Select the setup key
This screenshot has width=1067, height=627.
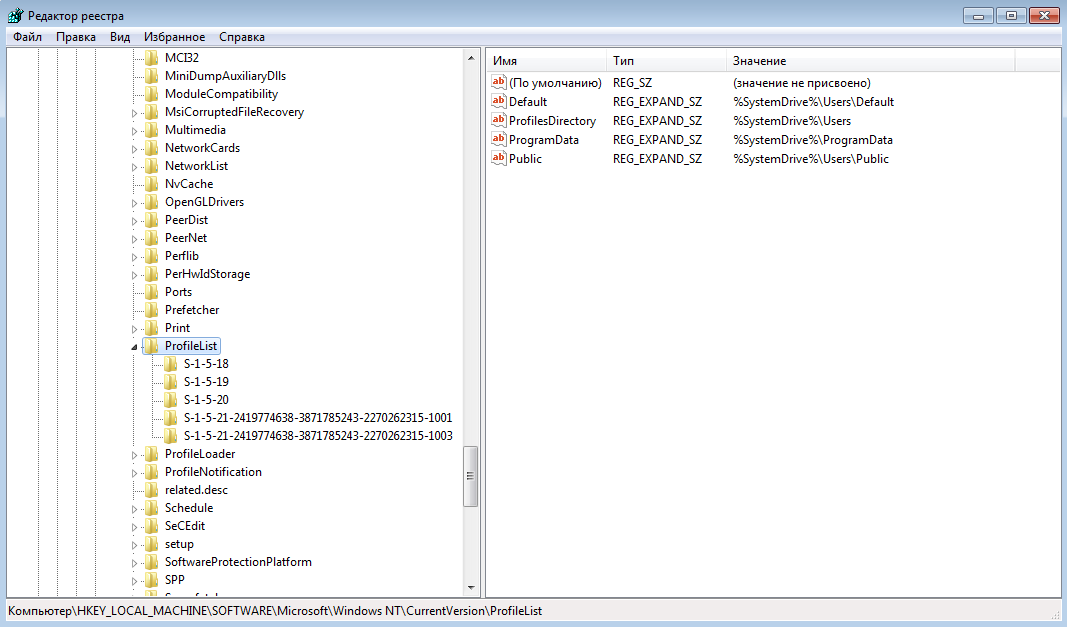pos(179,544)
